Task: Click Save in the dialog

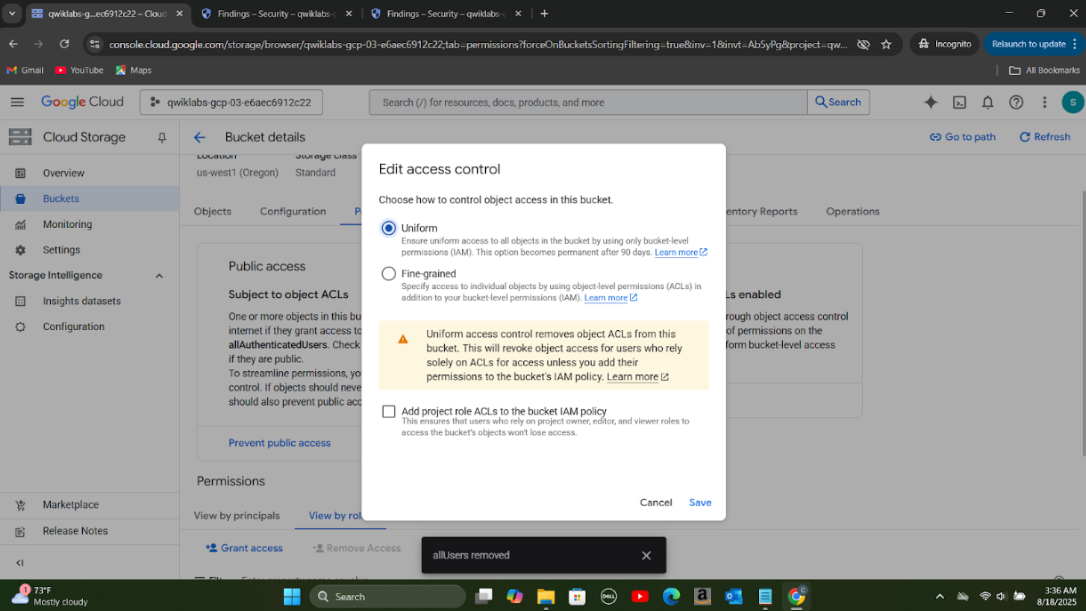Action: coord(700,502)
